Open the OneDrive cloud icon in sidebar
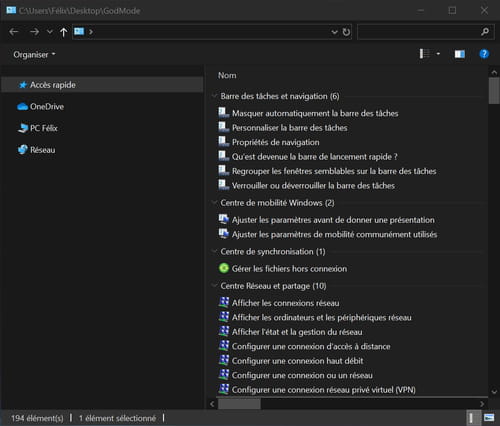The width and height of the screenshot is (500, 426). point(22,107)
